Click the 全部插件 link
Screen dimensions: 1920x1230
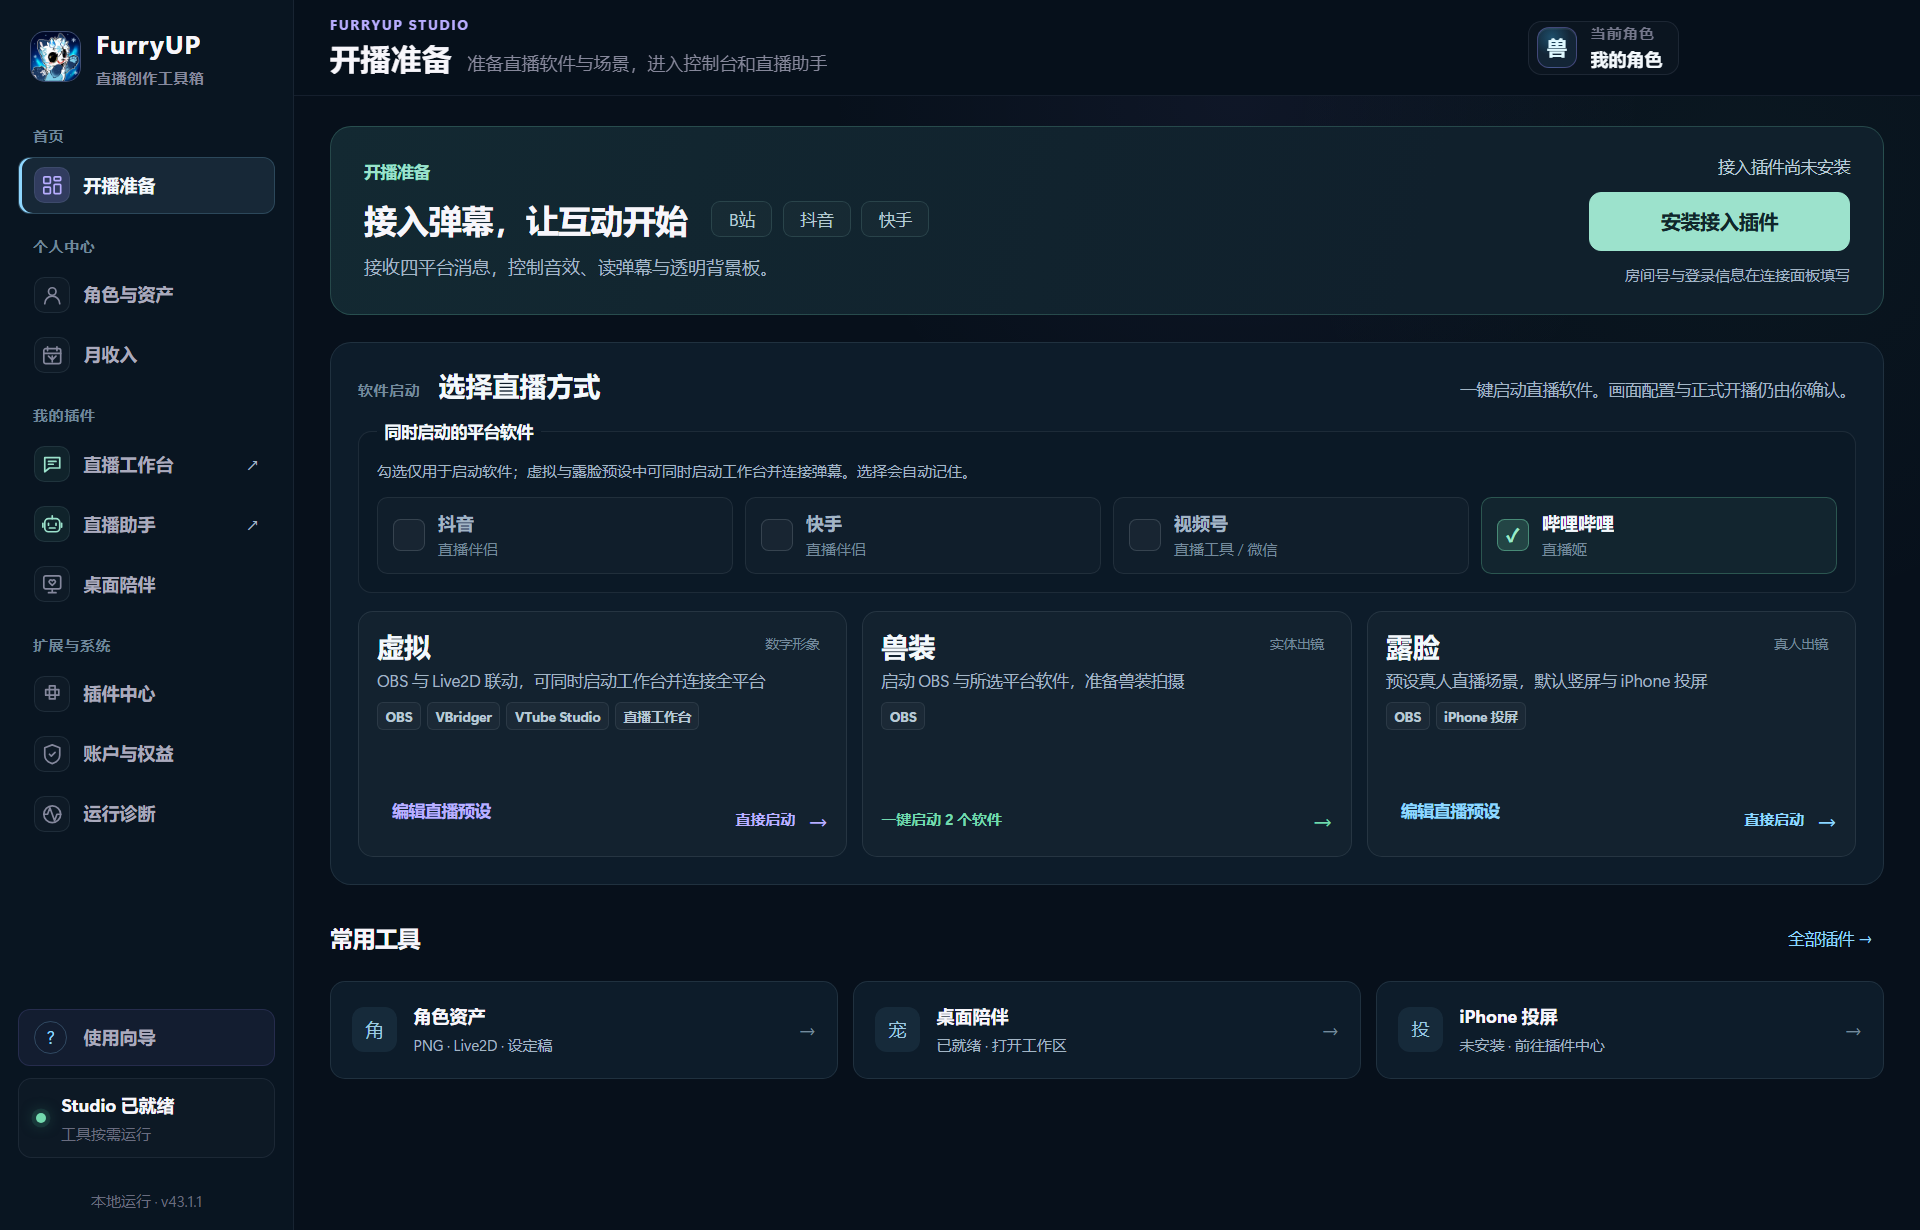point(1829,939)
